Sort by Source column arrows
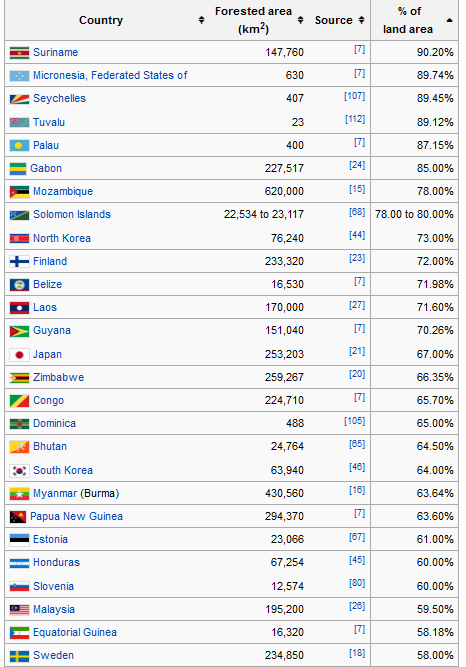Screen dimensions: 466x668 coord(361,20)
